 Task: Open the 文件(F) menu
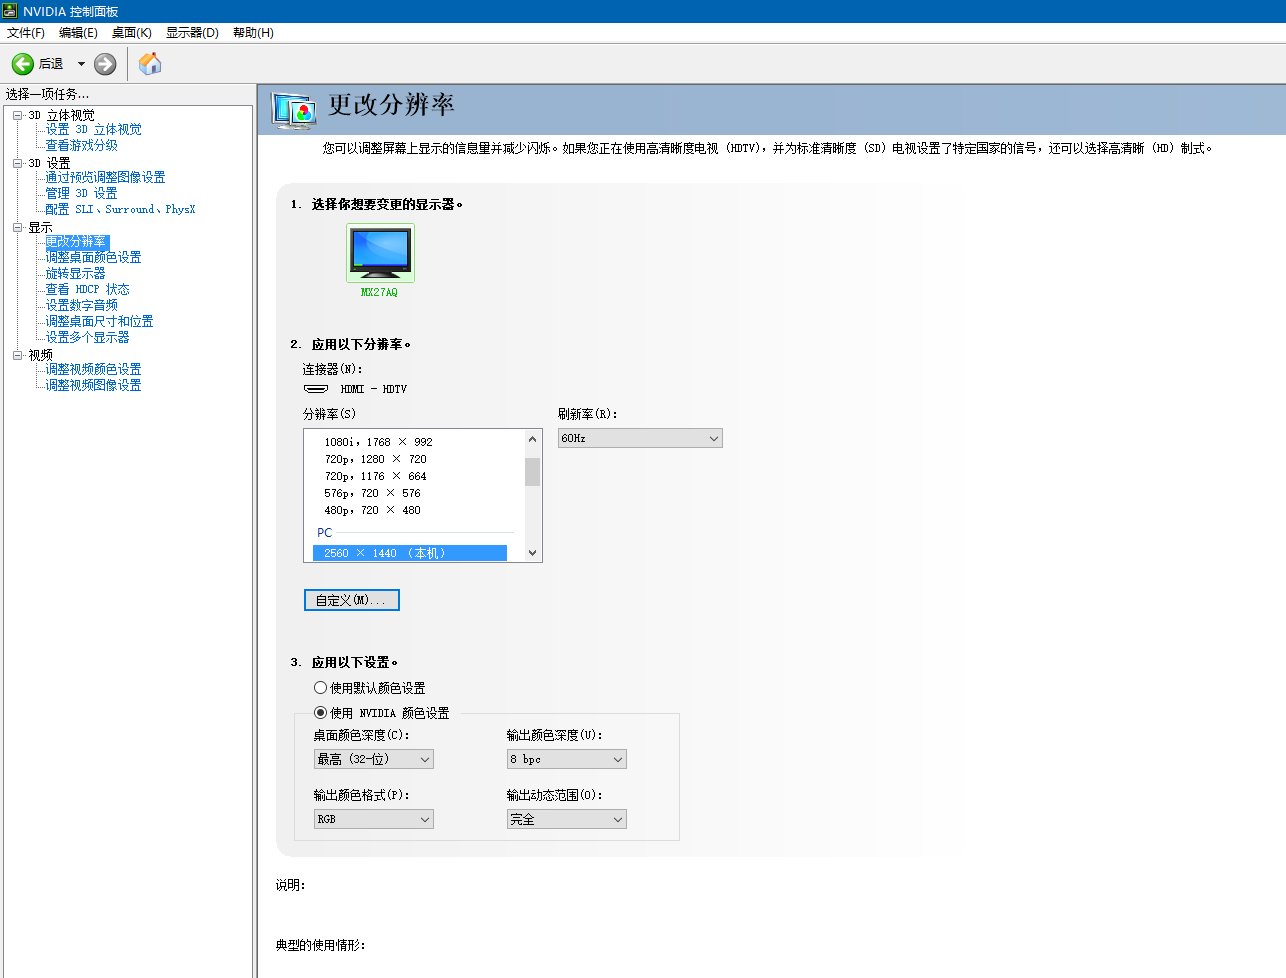(26, 33)
